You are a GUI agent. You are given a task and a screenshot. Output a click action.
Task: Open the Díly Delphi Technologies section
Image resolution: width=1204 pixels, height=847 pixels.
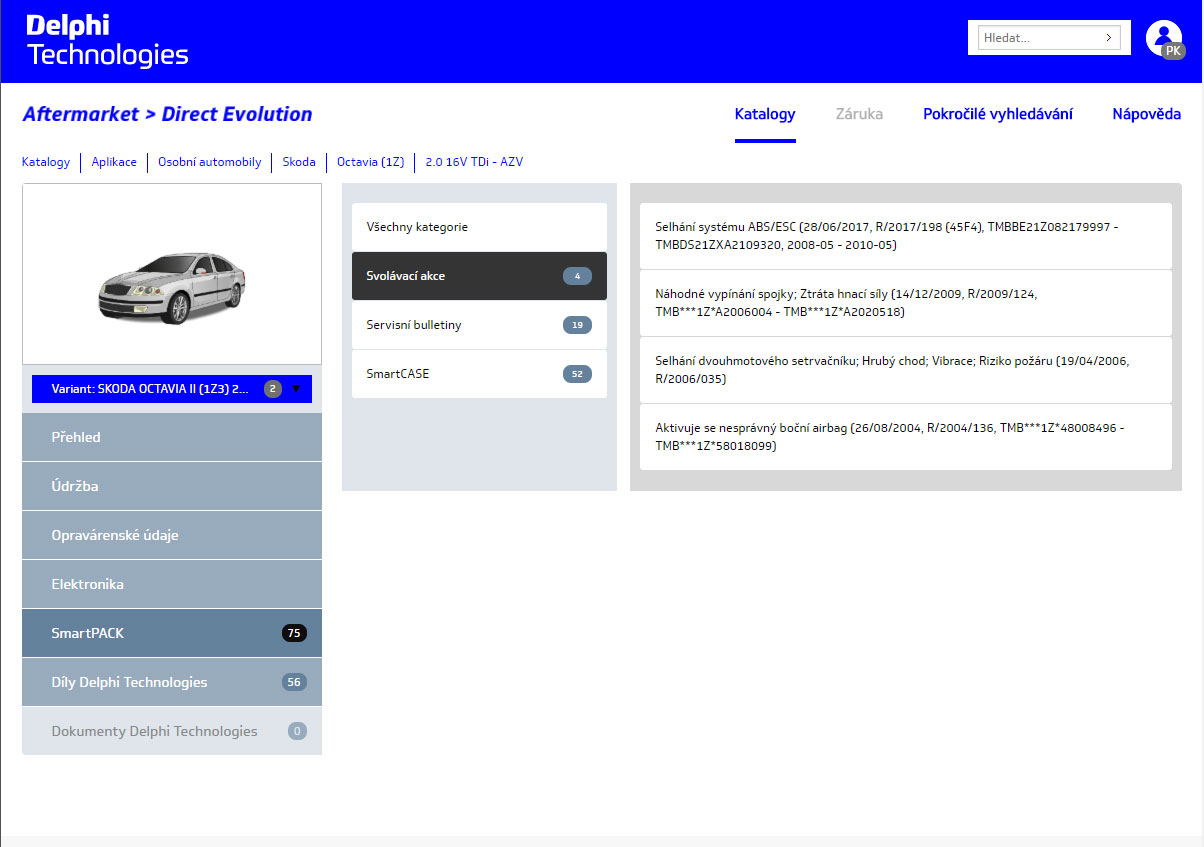172,682
